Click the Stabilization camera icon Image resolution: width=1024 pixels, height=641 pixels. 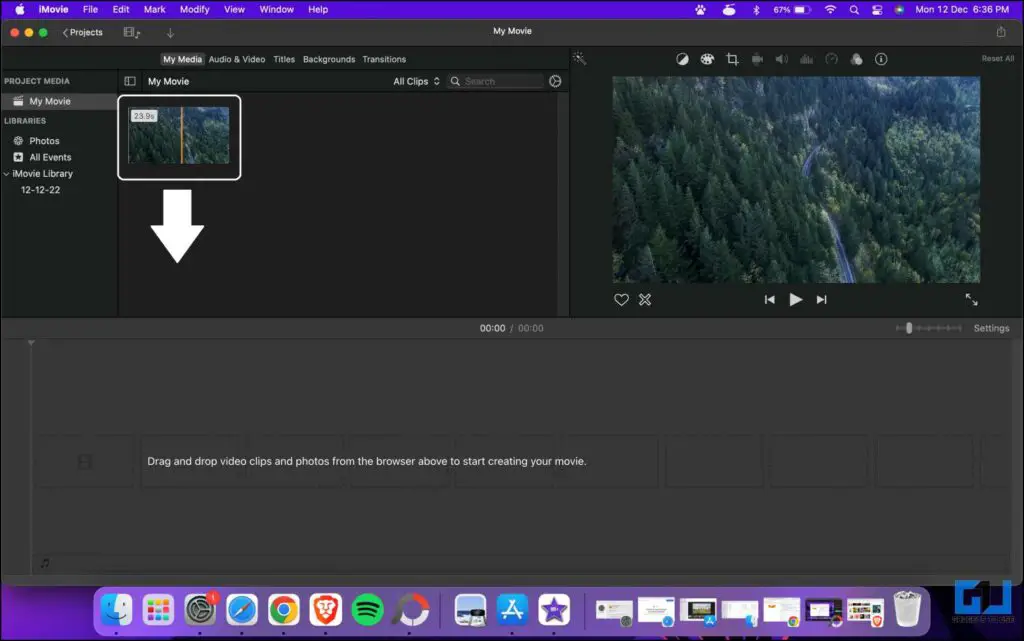click(x=757, y=59)
